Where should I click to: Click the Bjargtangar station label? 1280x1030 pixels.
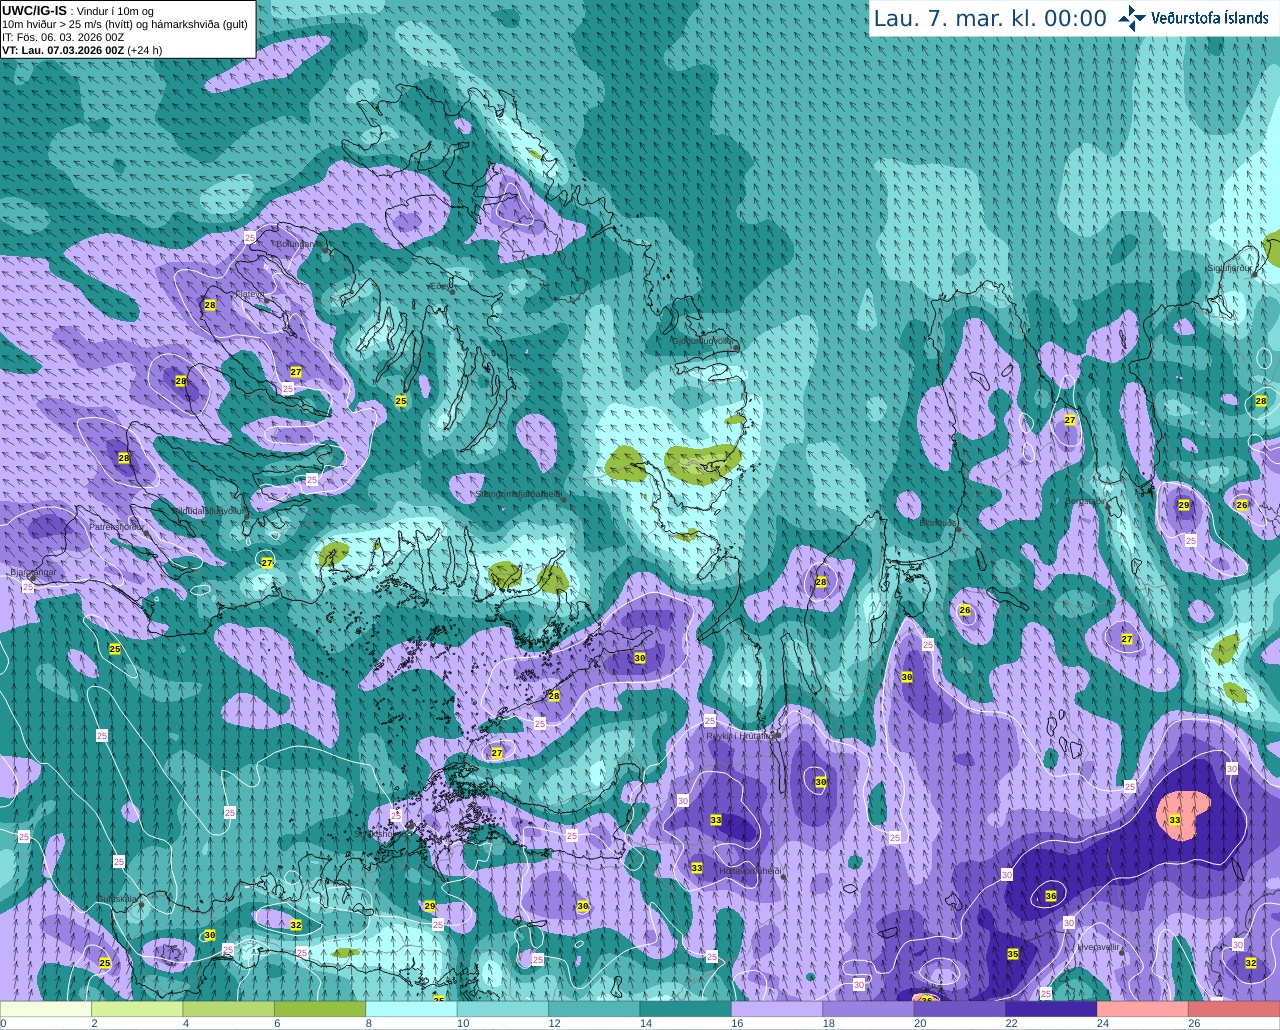(33, 573)
